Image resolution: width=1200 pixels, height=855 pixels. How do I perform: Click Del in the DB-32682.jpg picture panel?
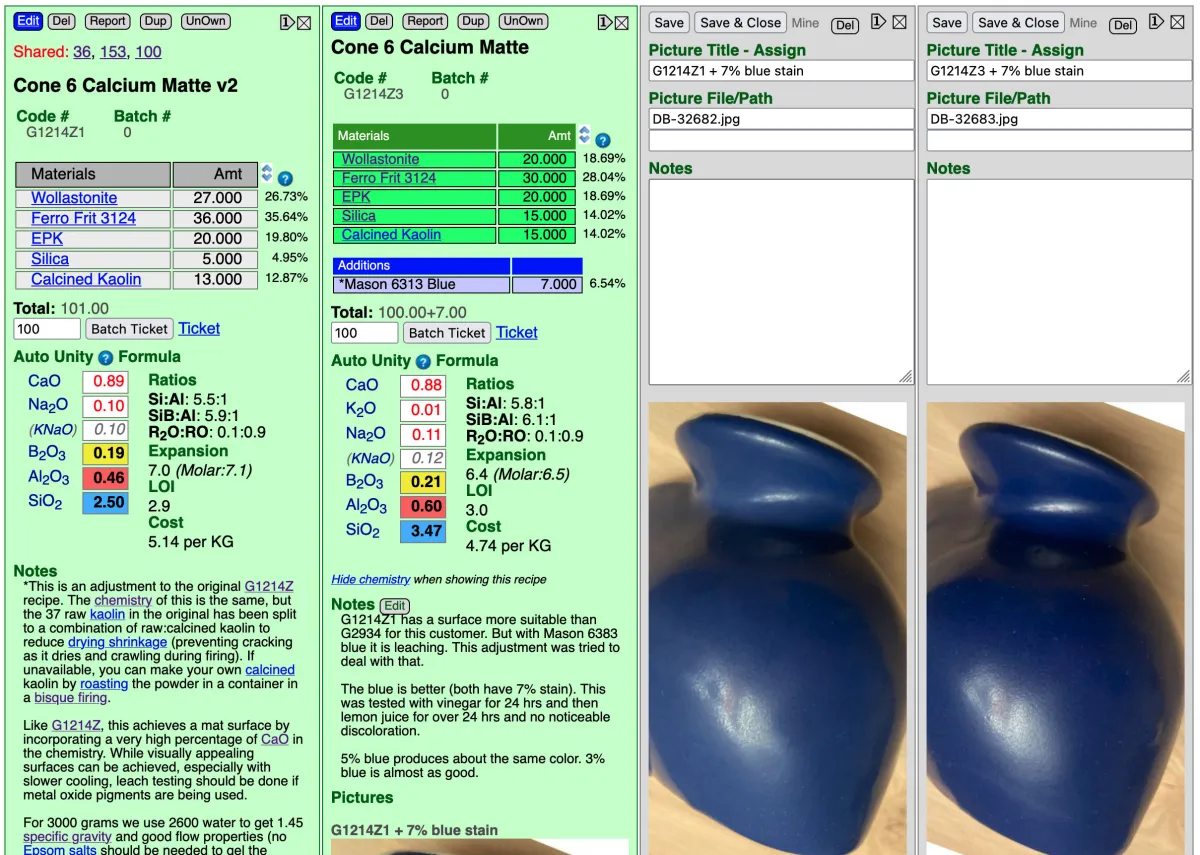point(845,26)
